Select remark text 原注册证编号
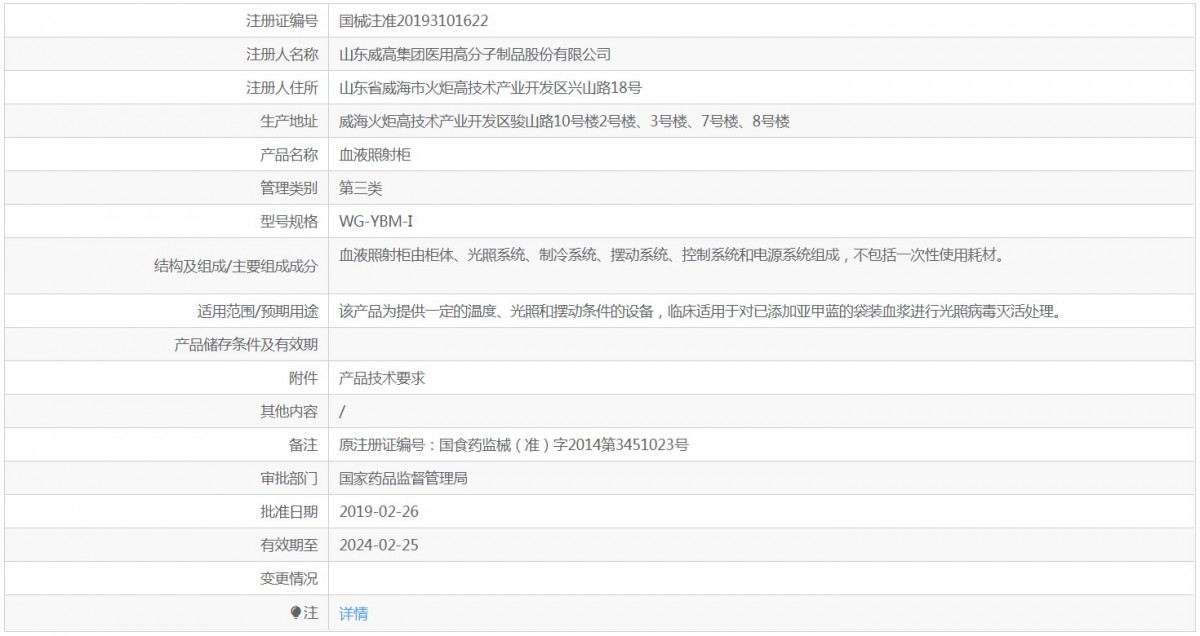 514,445
